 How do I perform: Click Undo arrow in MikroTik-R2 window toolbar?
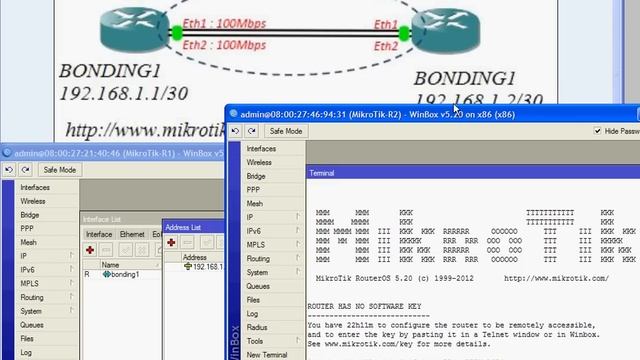[x=236, y=131]
